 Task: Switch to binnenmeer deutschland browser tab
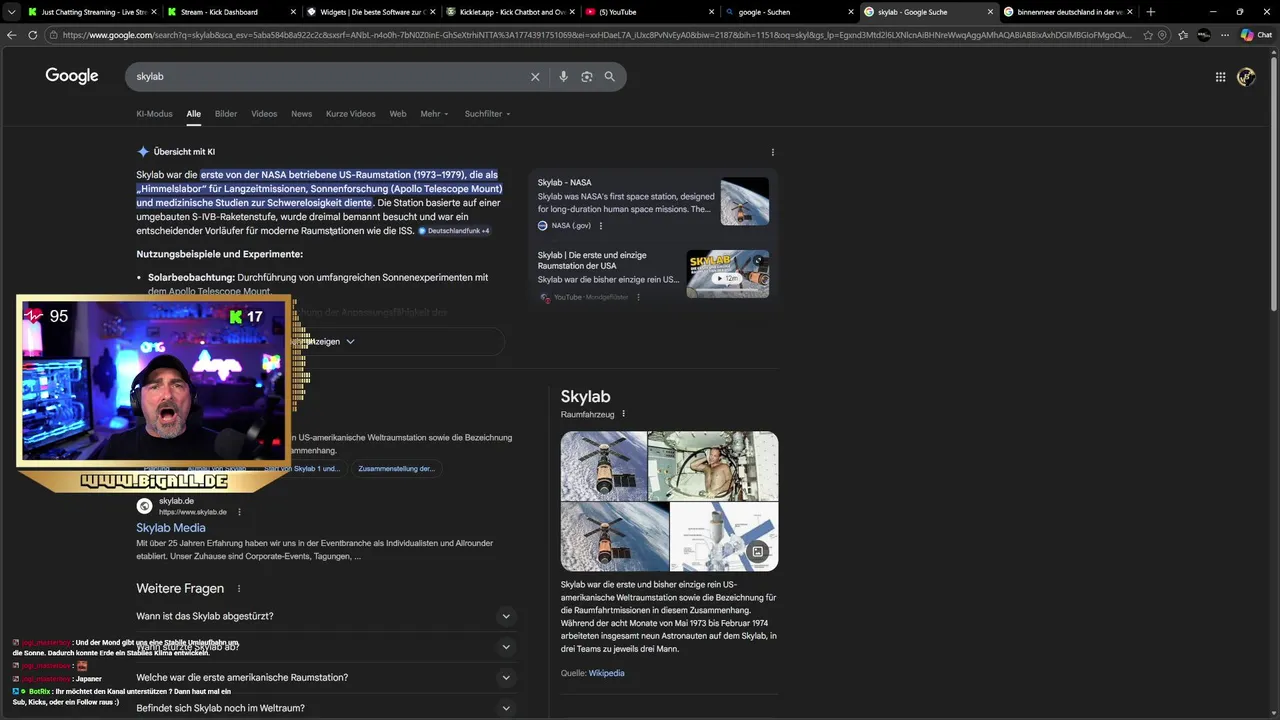[1066, 12]
